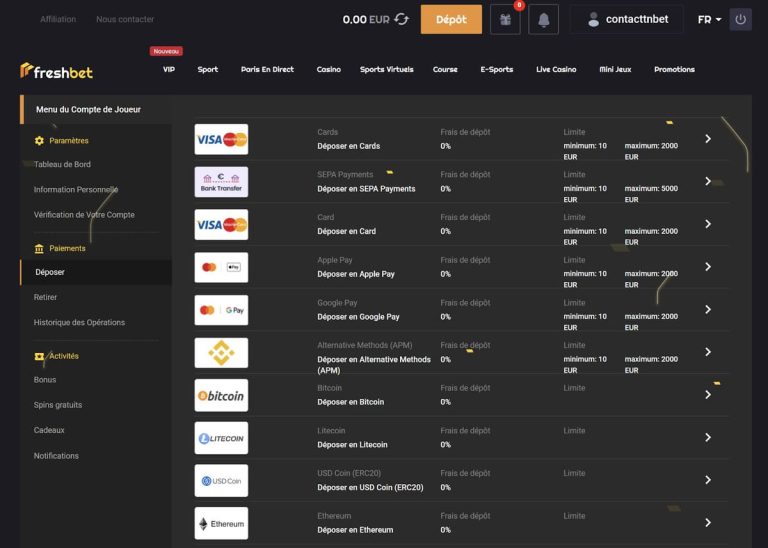Open Retirer in the sidebar
Screen dimensions: 768x548
(45, 297)
